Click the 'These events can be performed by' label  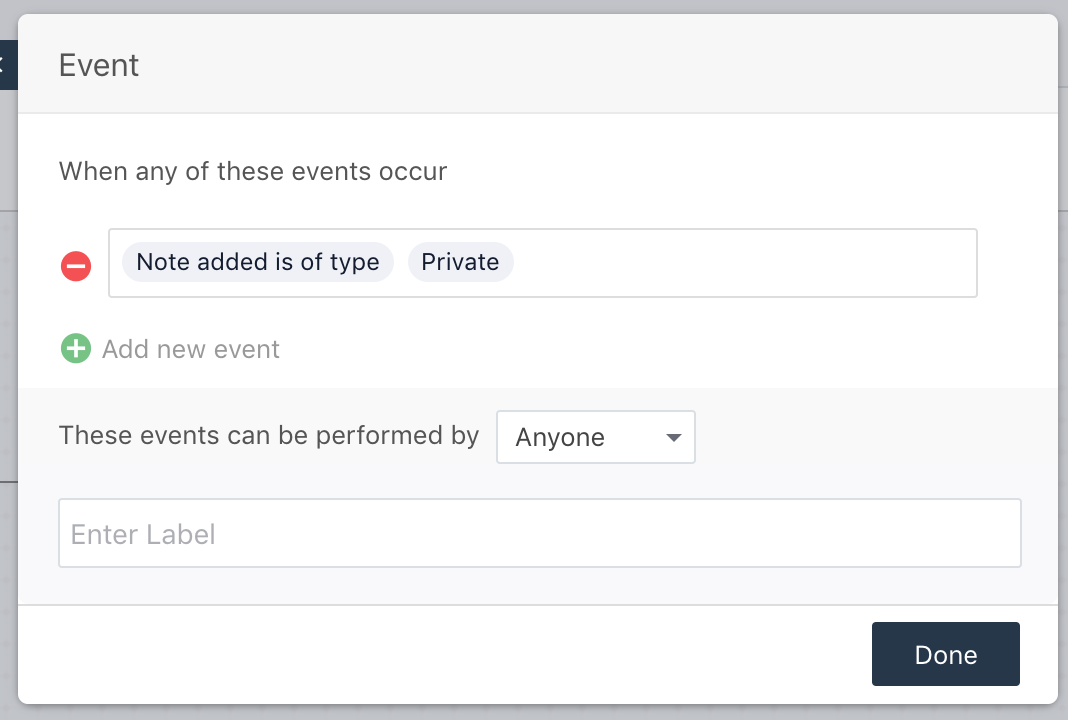tap(268, 436)
